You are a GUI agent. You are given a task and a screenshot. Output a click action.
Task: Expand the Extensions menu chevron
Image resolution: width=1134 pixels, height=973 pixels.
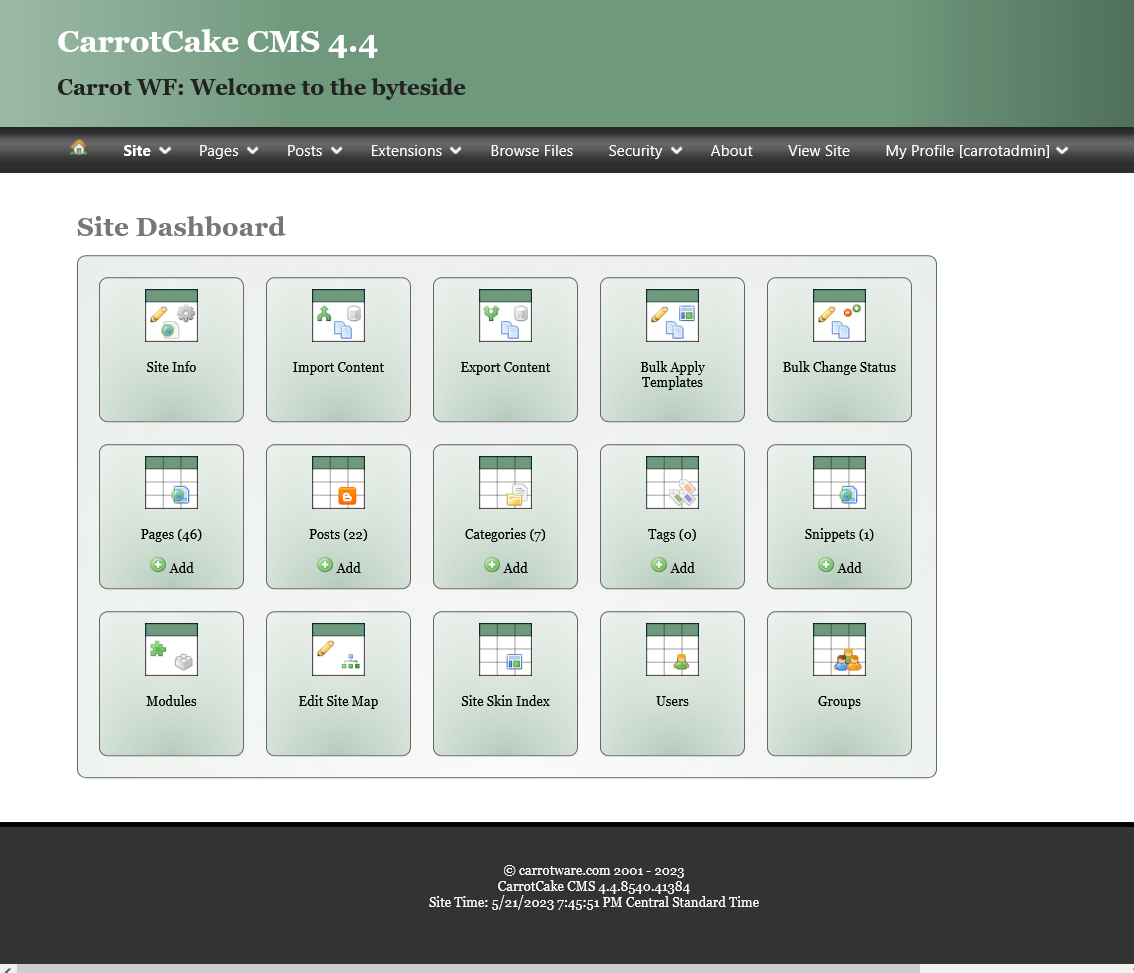tap(456, 150)
